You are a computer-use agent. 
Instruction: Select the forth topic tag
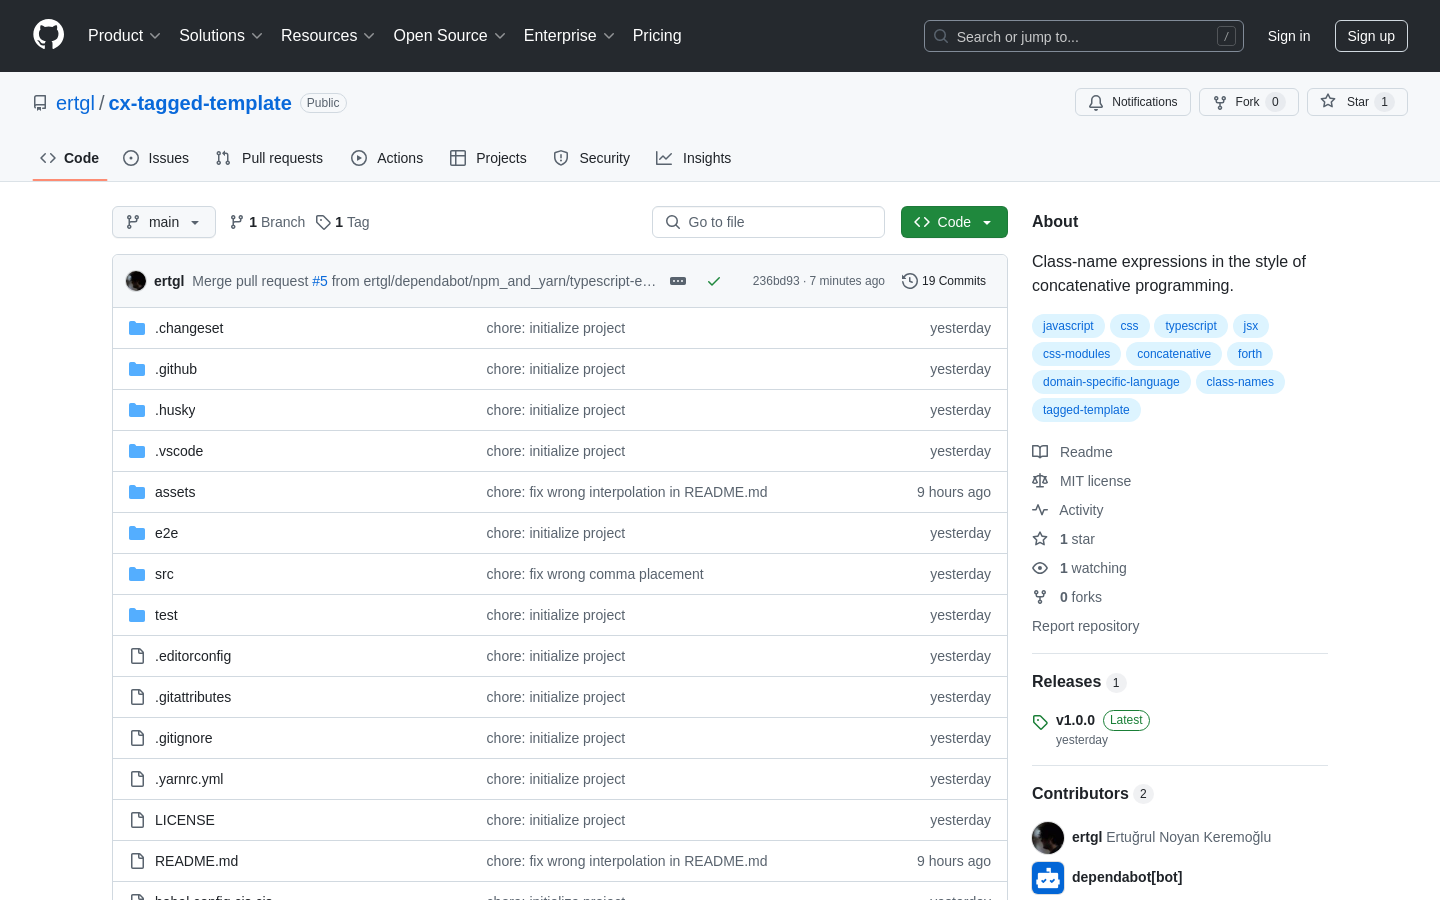coord(1250,354)
